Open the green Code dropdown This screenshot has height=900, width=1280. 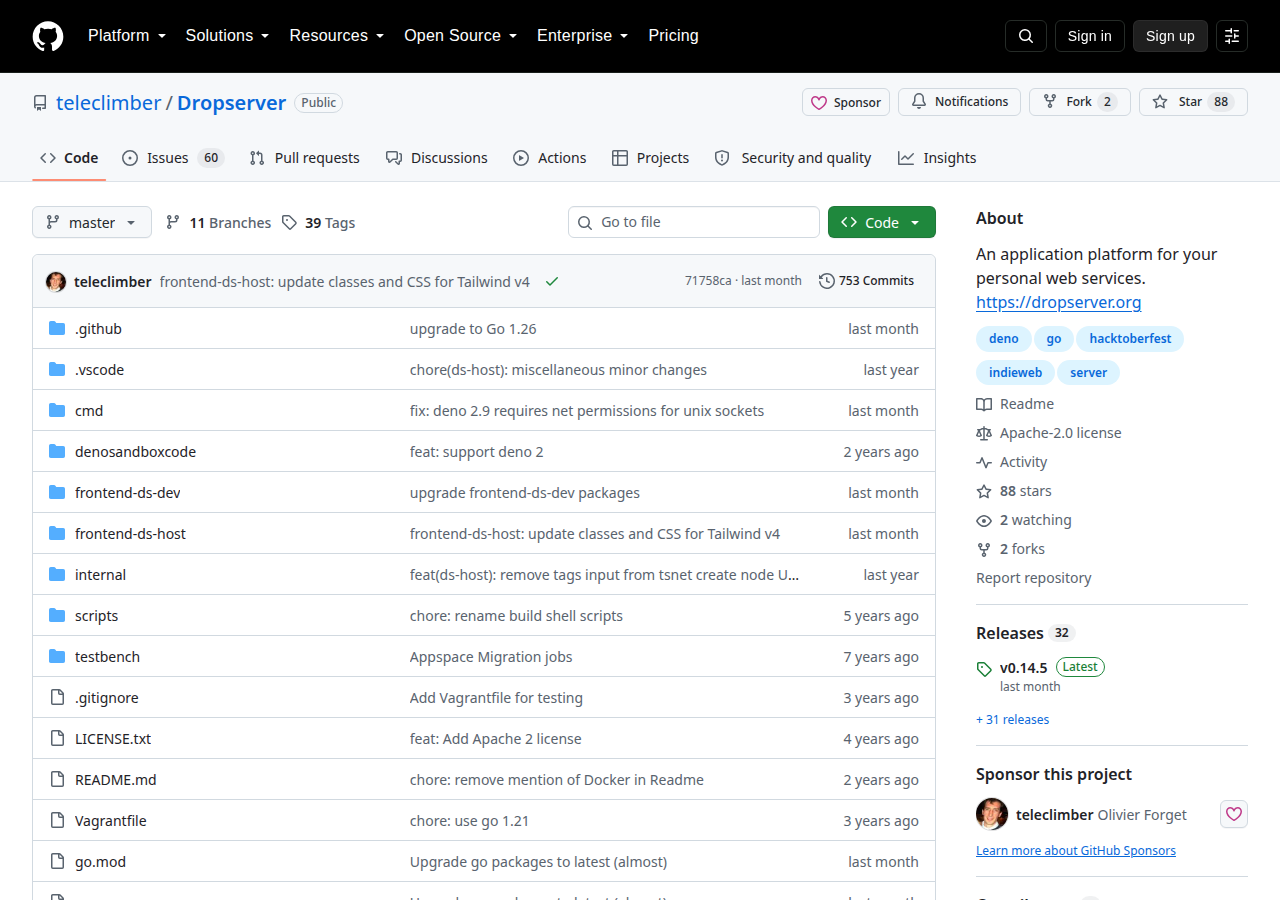click(882, 222)
